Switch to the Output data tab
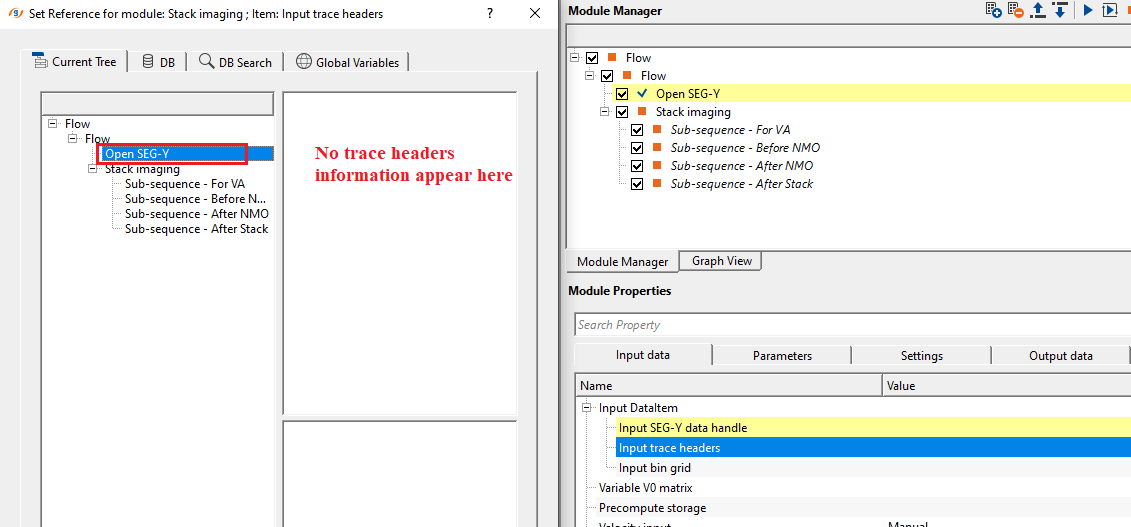 click(x=1060, y=356)
